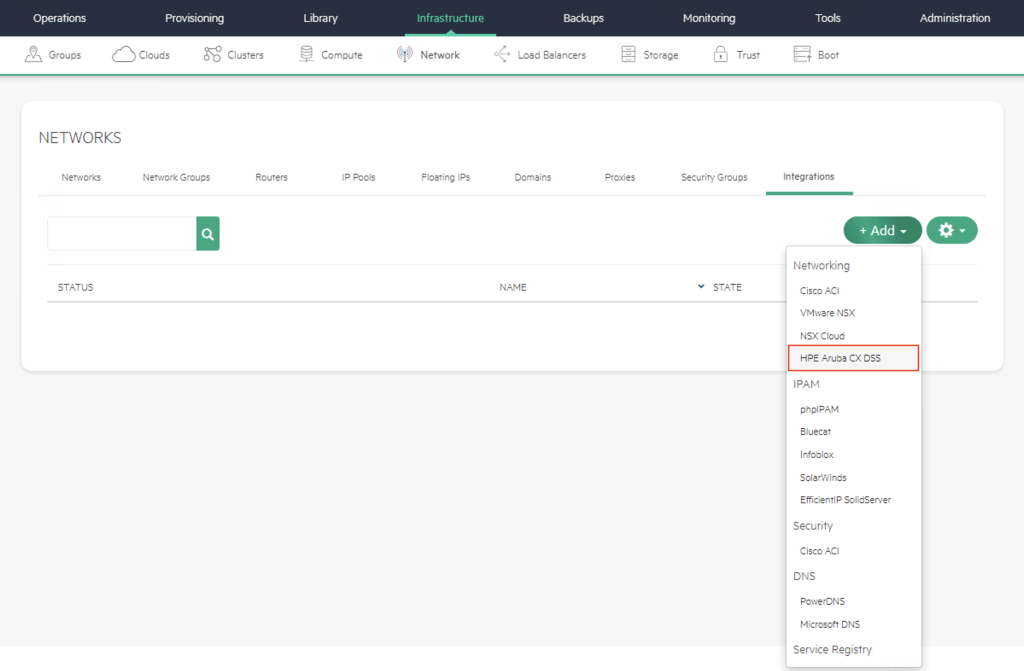Choose VMware NSX from Add menu

point(827,313)
